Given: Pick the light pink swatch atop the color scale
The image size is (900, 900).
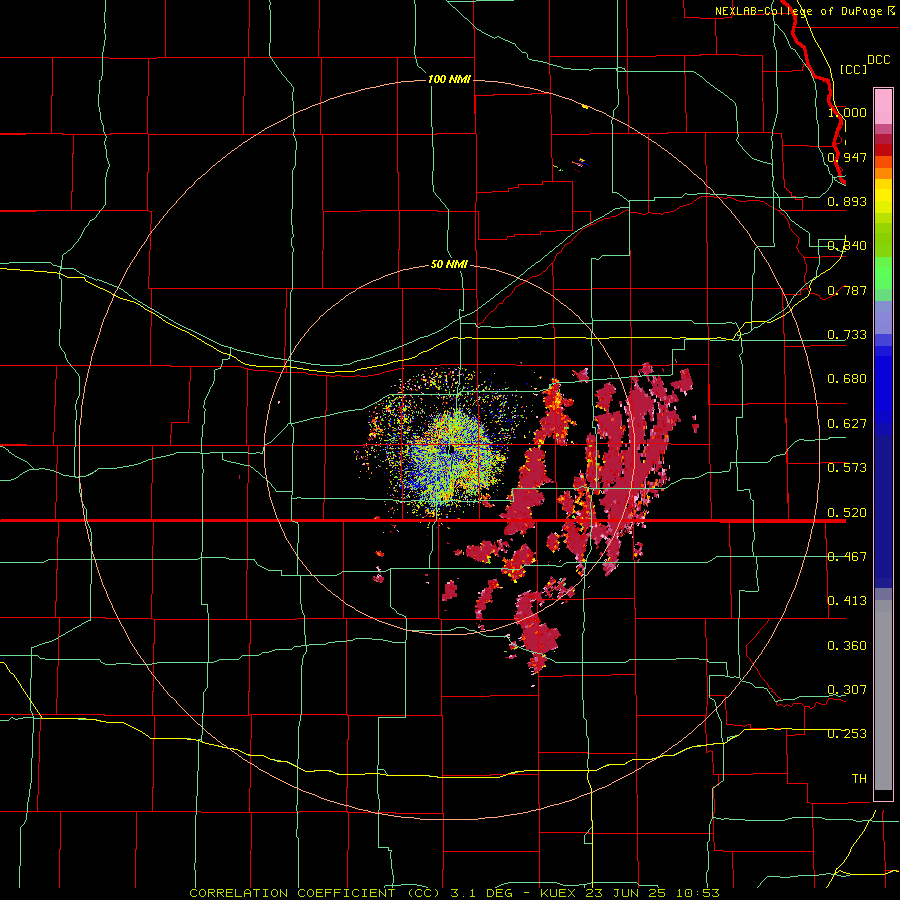Looking at the screenshot, I should pos(883,107).
